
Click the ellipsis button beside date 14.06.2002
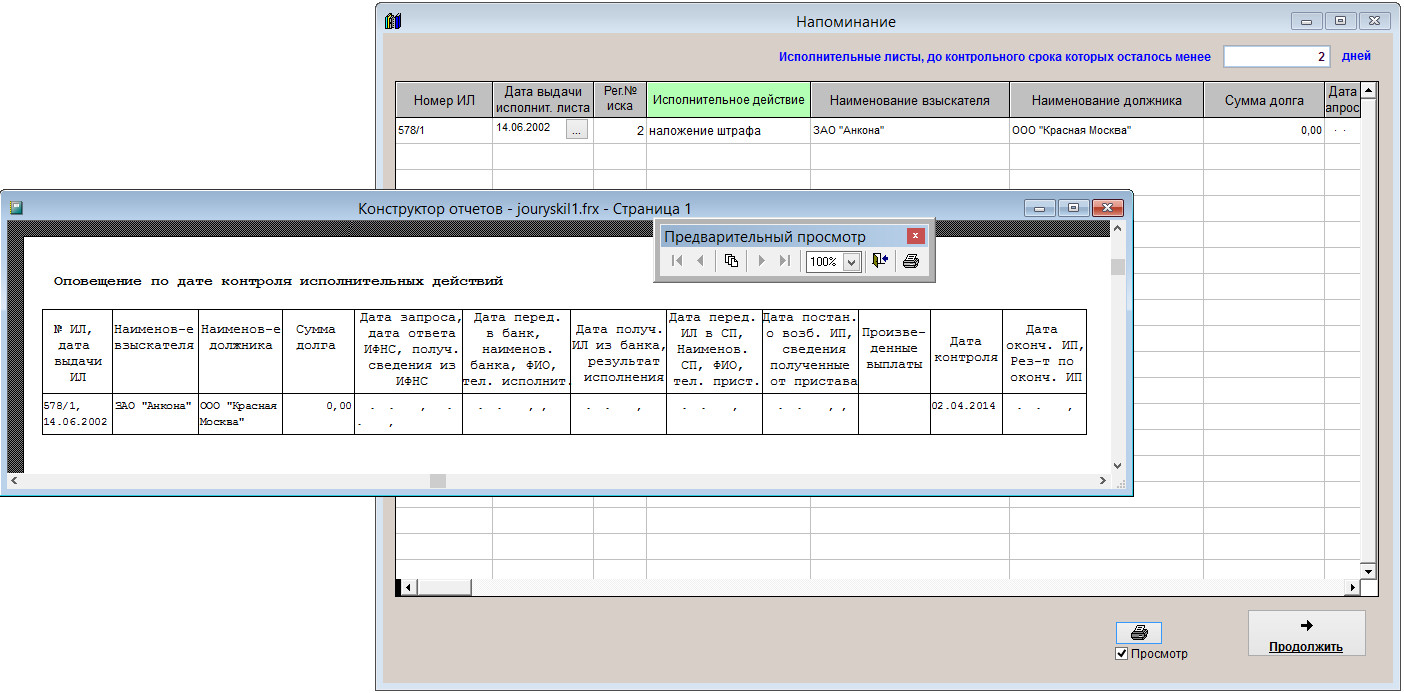click(577, 130)
